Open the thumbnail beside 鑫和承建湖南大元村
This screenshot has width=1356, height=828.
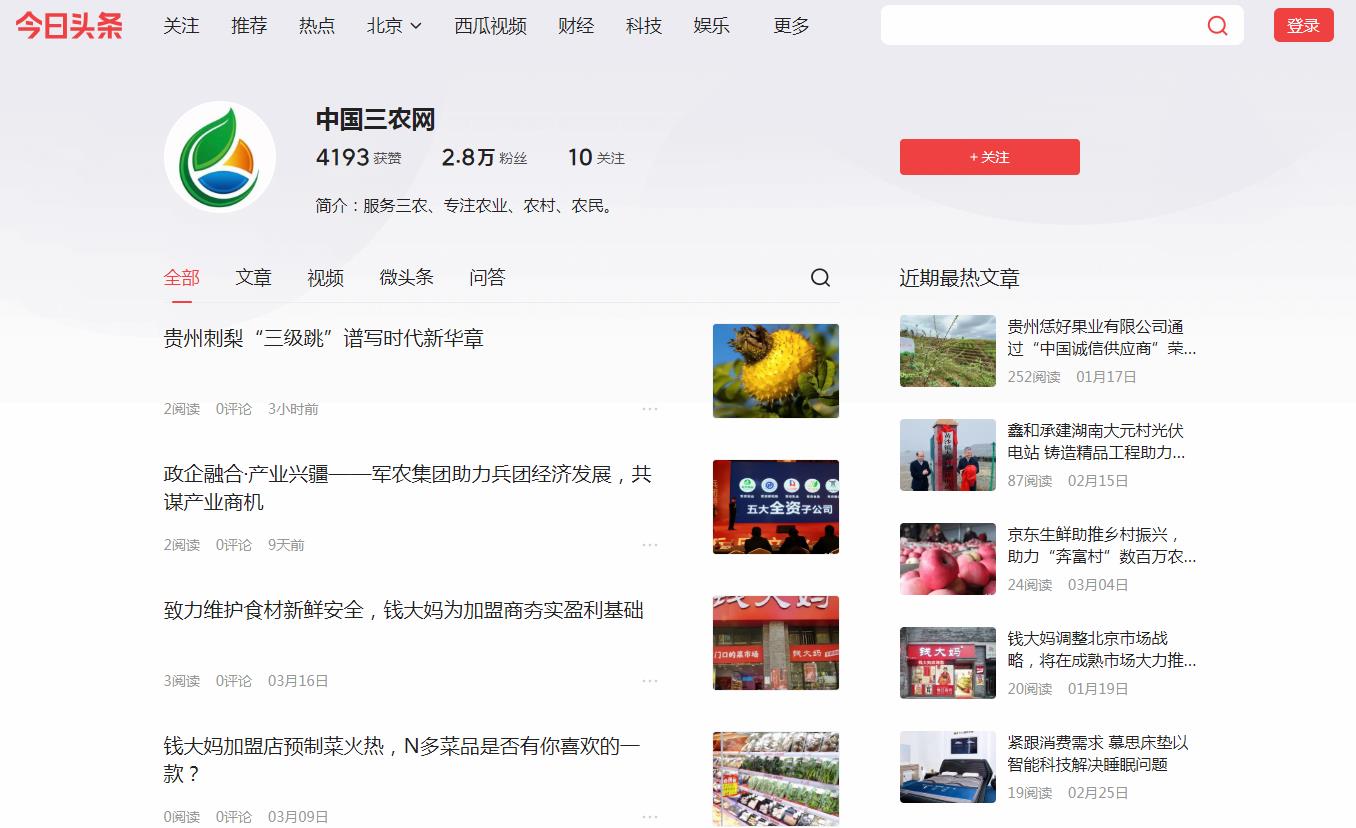(x=948, y=455)
